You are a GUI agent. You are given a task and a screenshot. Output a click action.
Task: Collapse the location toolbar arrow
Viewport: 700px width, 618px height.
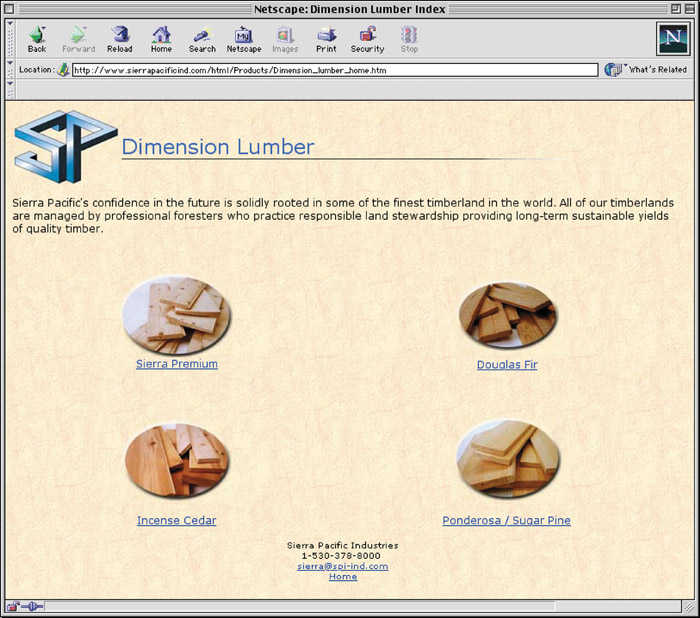[10, 63]
